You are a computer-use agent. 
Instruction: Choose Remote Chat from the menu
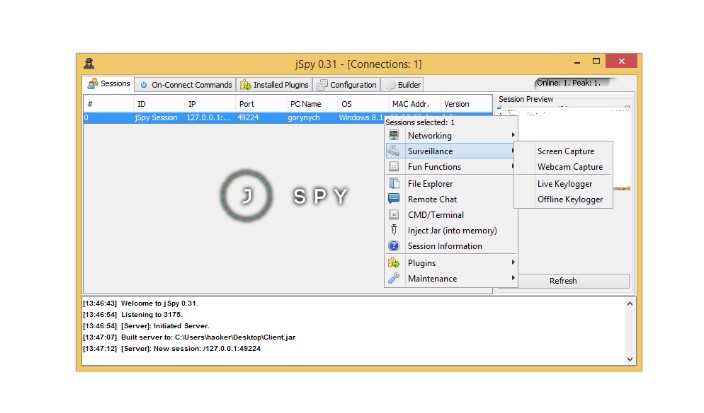451,199
